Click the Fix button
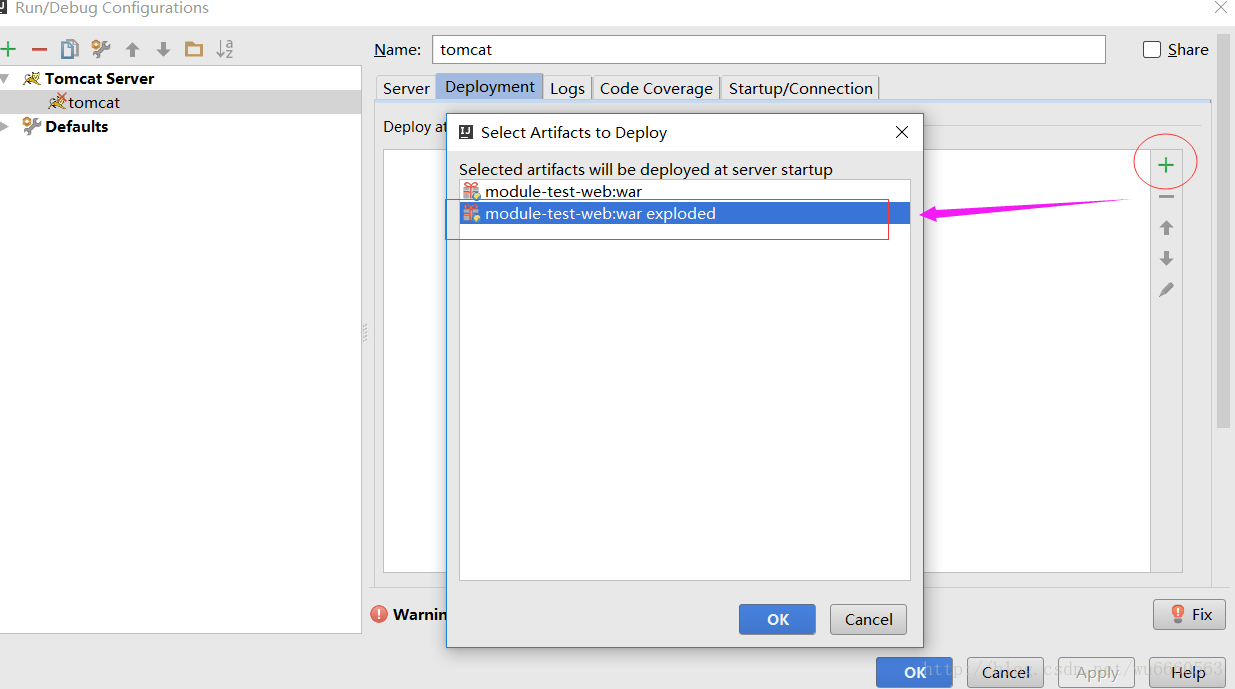Screen dimensions: 1235x689 click(1189, 613)
